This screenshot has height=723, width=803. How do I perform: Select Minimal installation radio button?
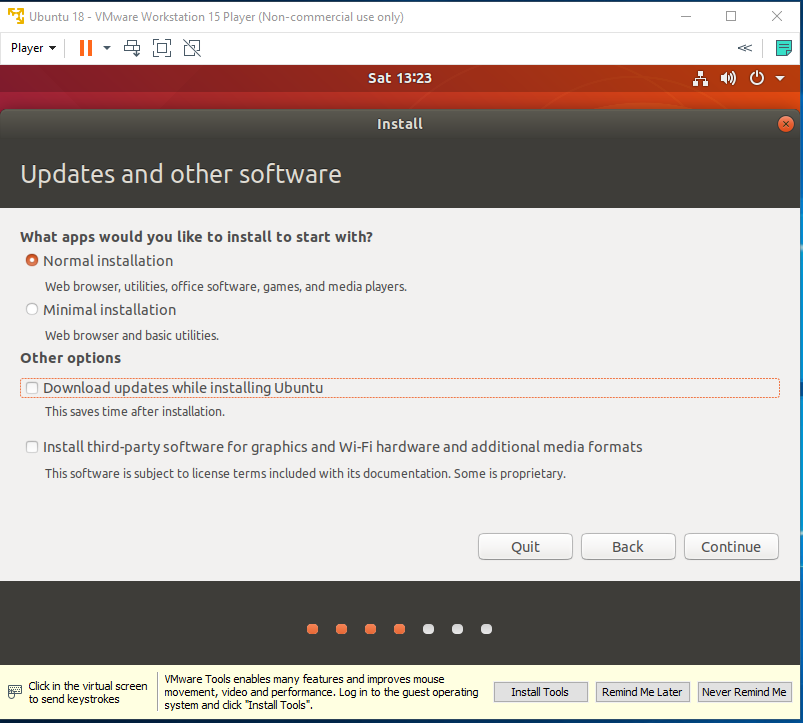[32, 309]
